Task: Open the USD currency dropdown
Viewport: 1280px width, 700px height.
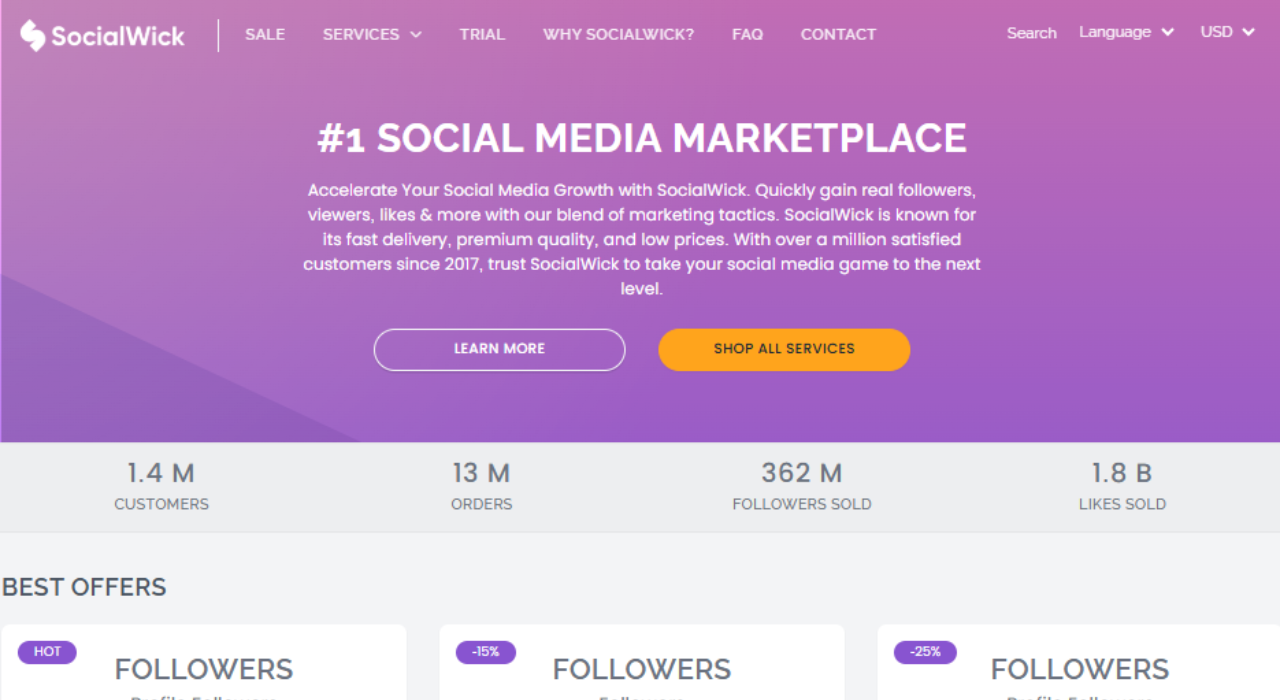Action: [1226, 31]
